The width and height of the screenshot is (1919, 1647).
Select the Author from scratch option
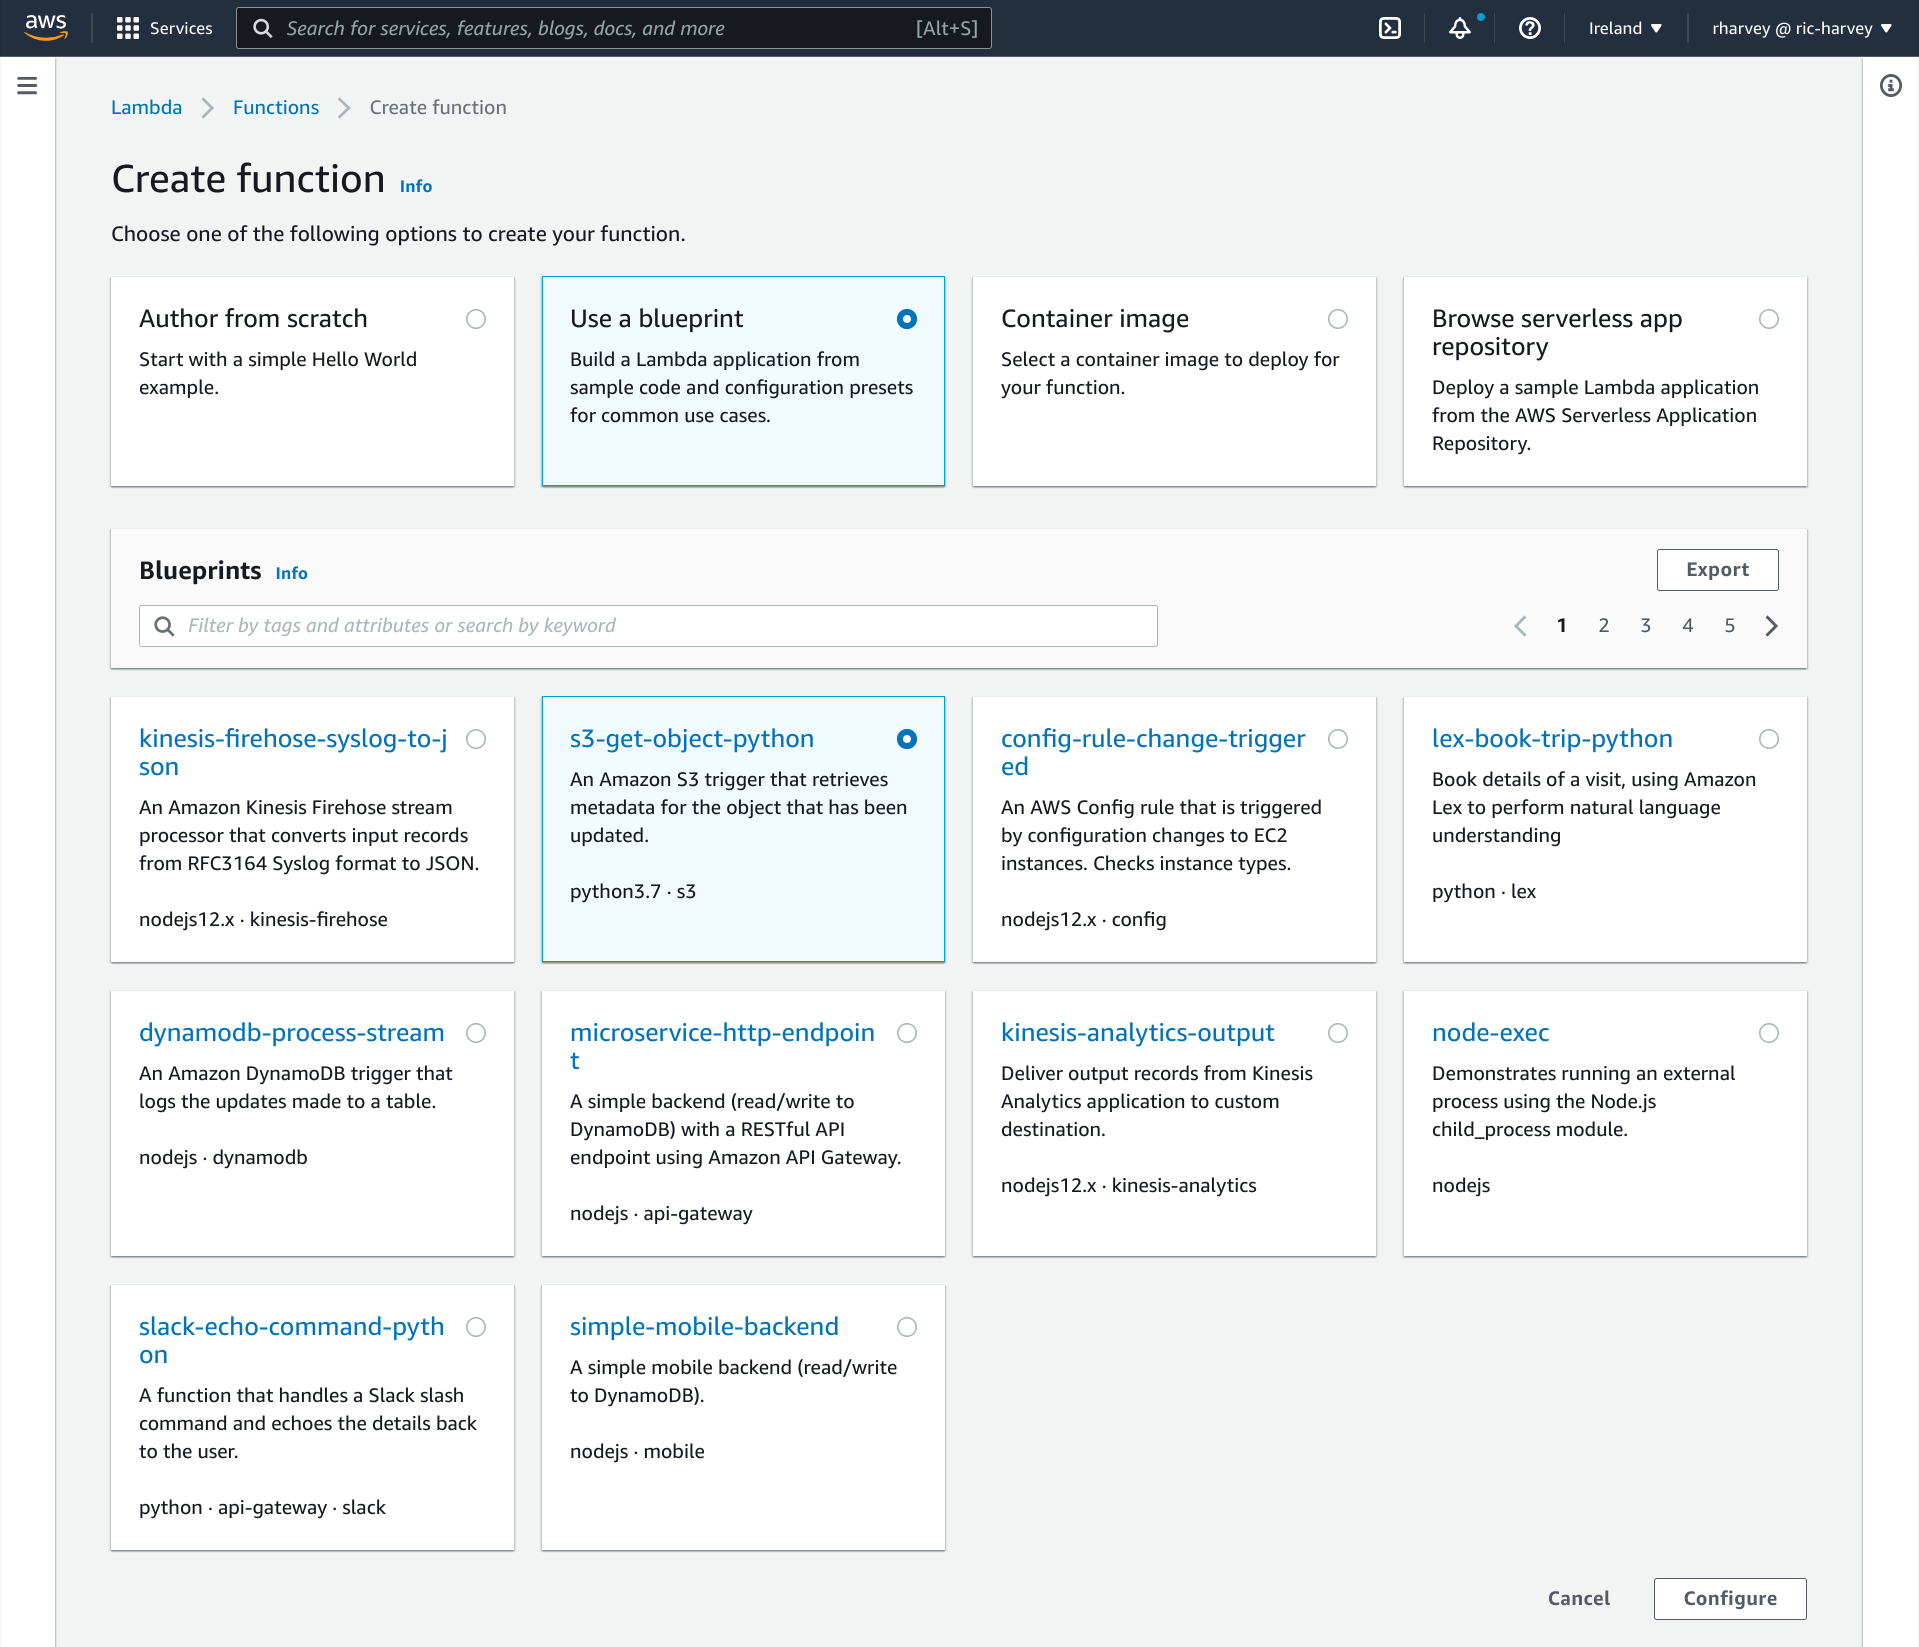[x=476, y=319]
